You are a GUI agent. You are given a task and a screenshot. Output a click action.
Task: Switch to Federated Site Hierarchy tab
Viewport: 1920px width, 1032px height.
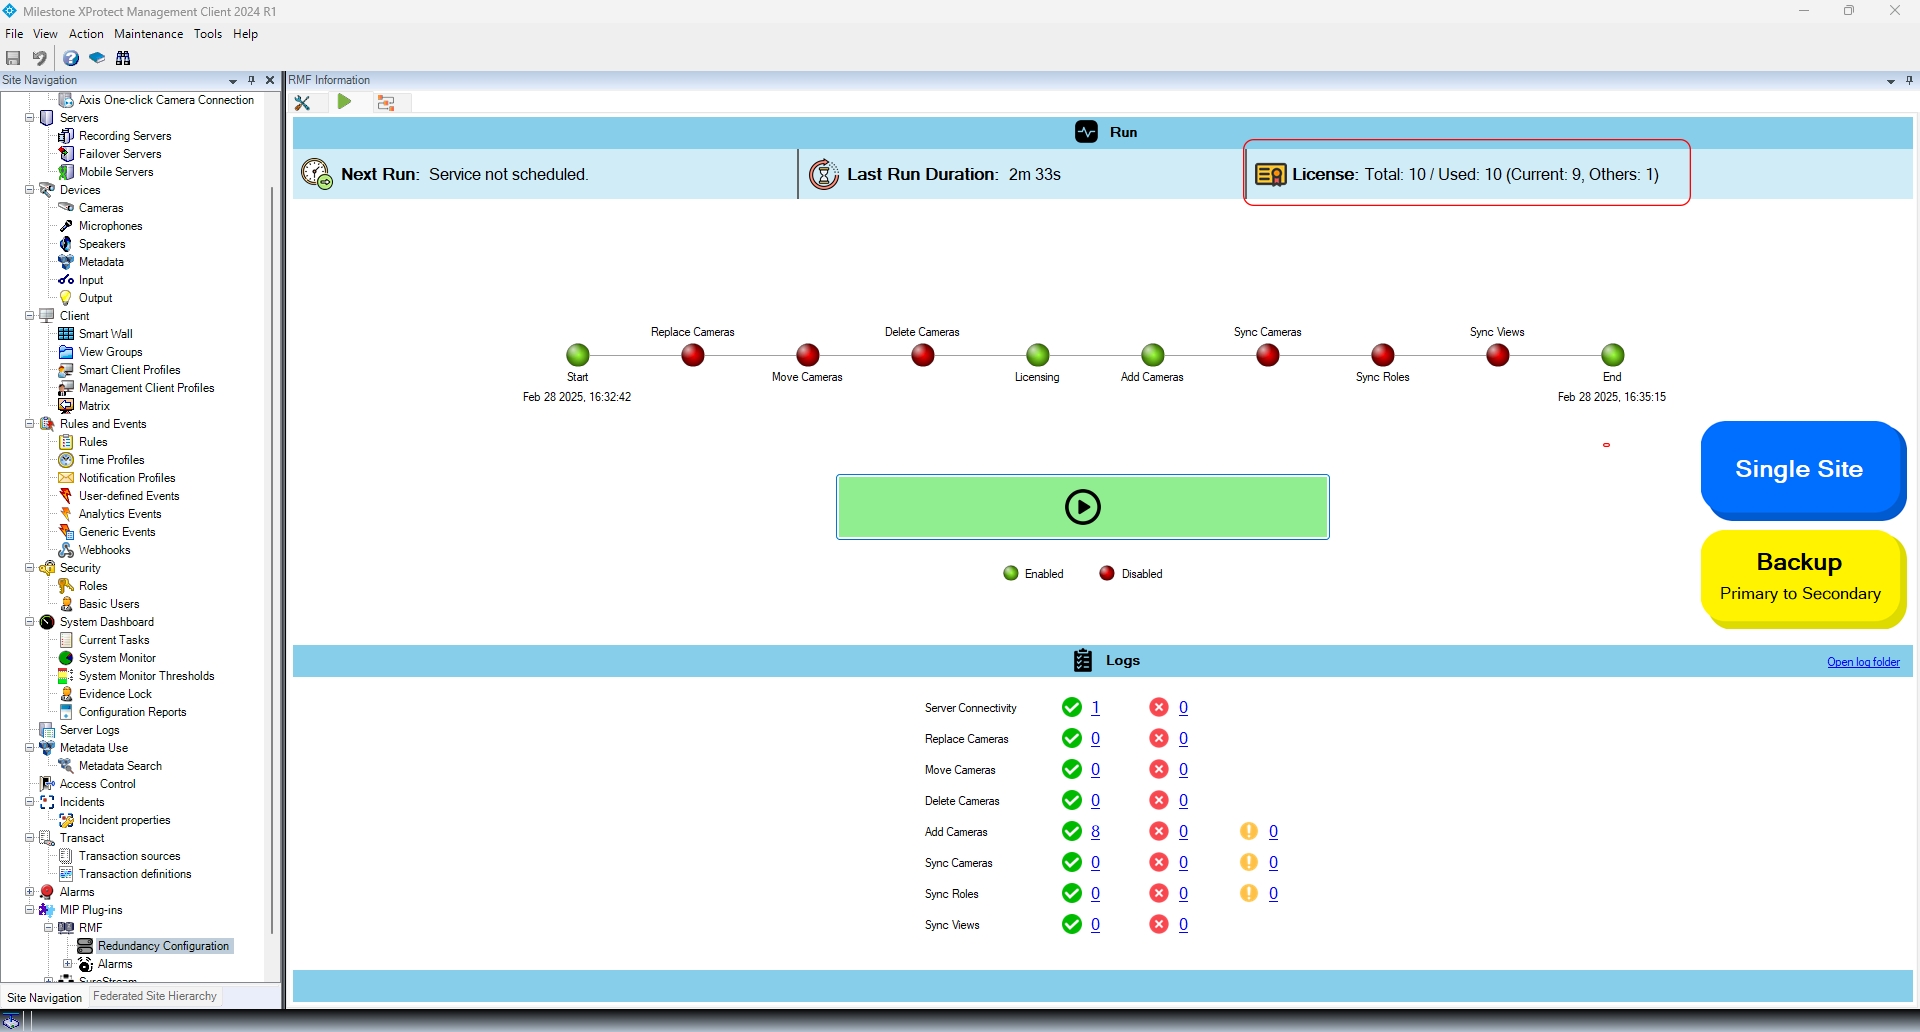click(x=155, y=996)
